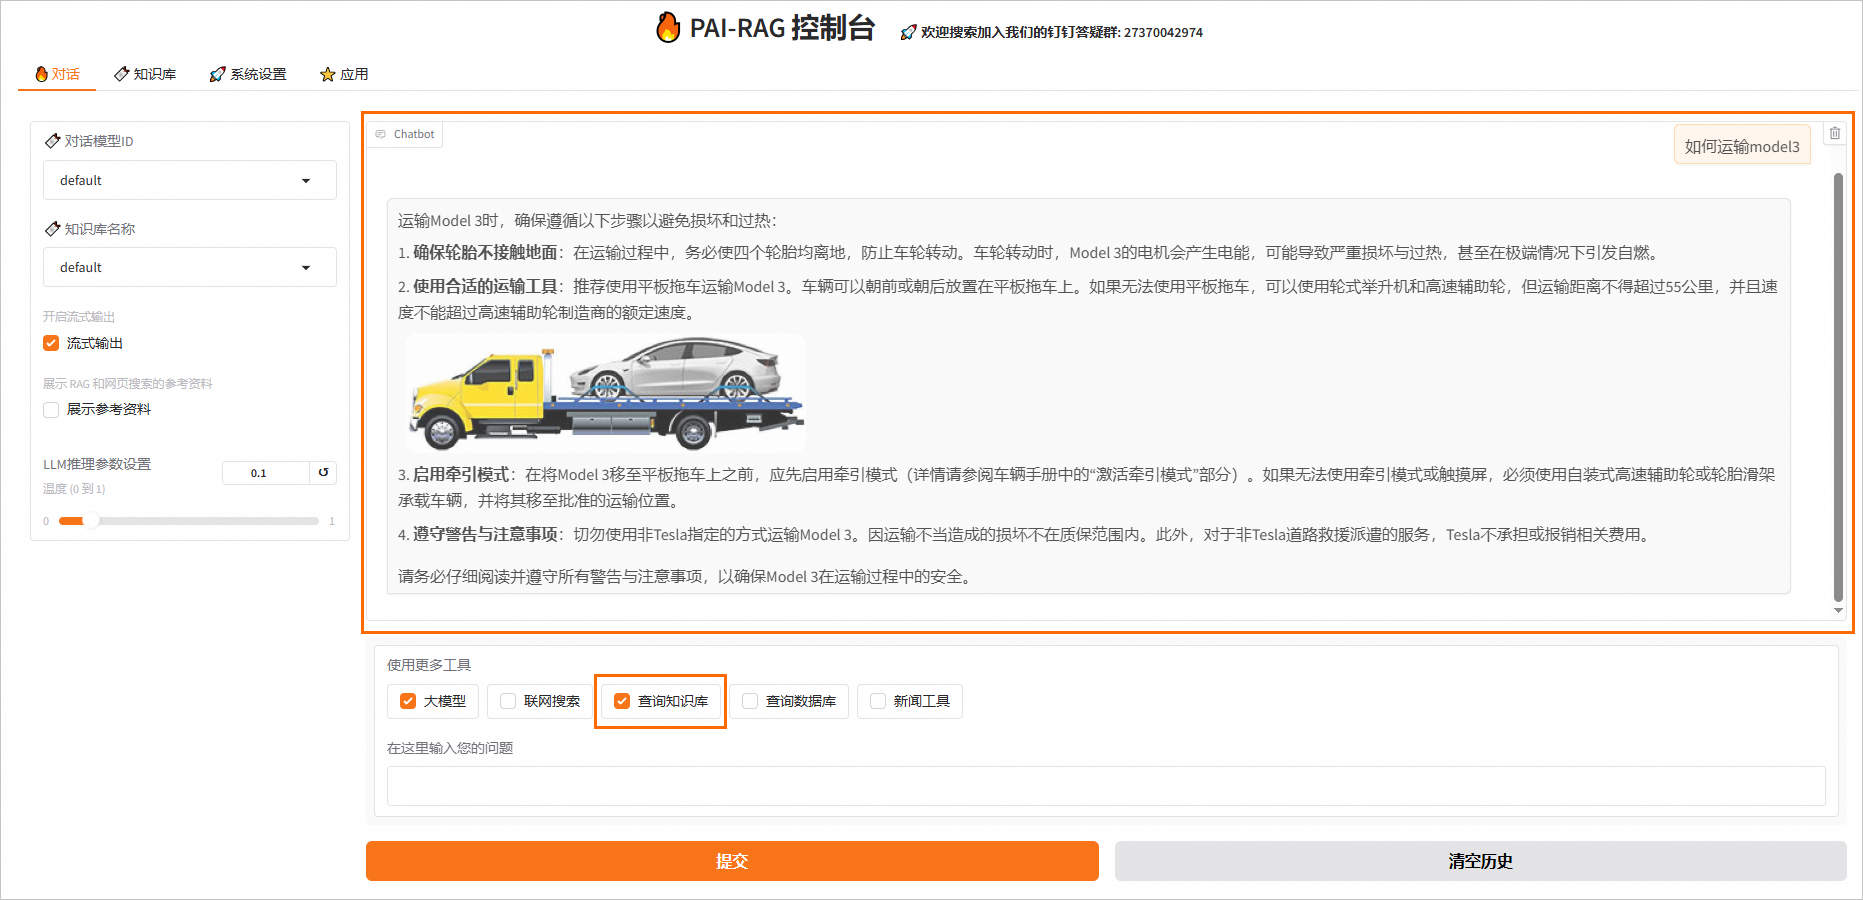Screen dimensions: 1863x900
Task: Reset temperature with the reload icon
Action: pyautogui.click(x=323, y=472)
